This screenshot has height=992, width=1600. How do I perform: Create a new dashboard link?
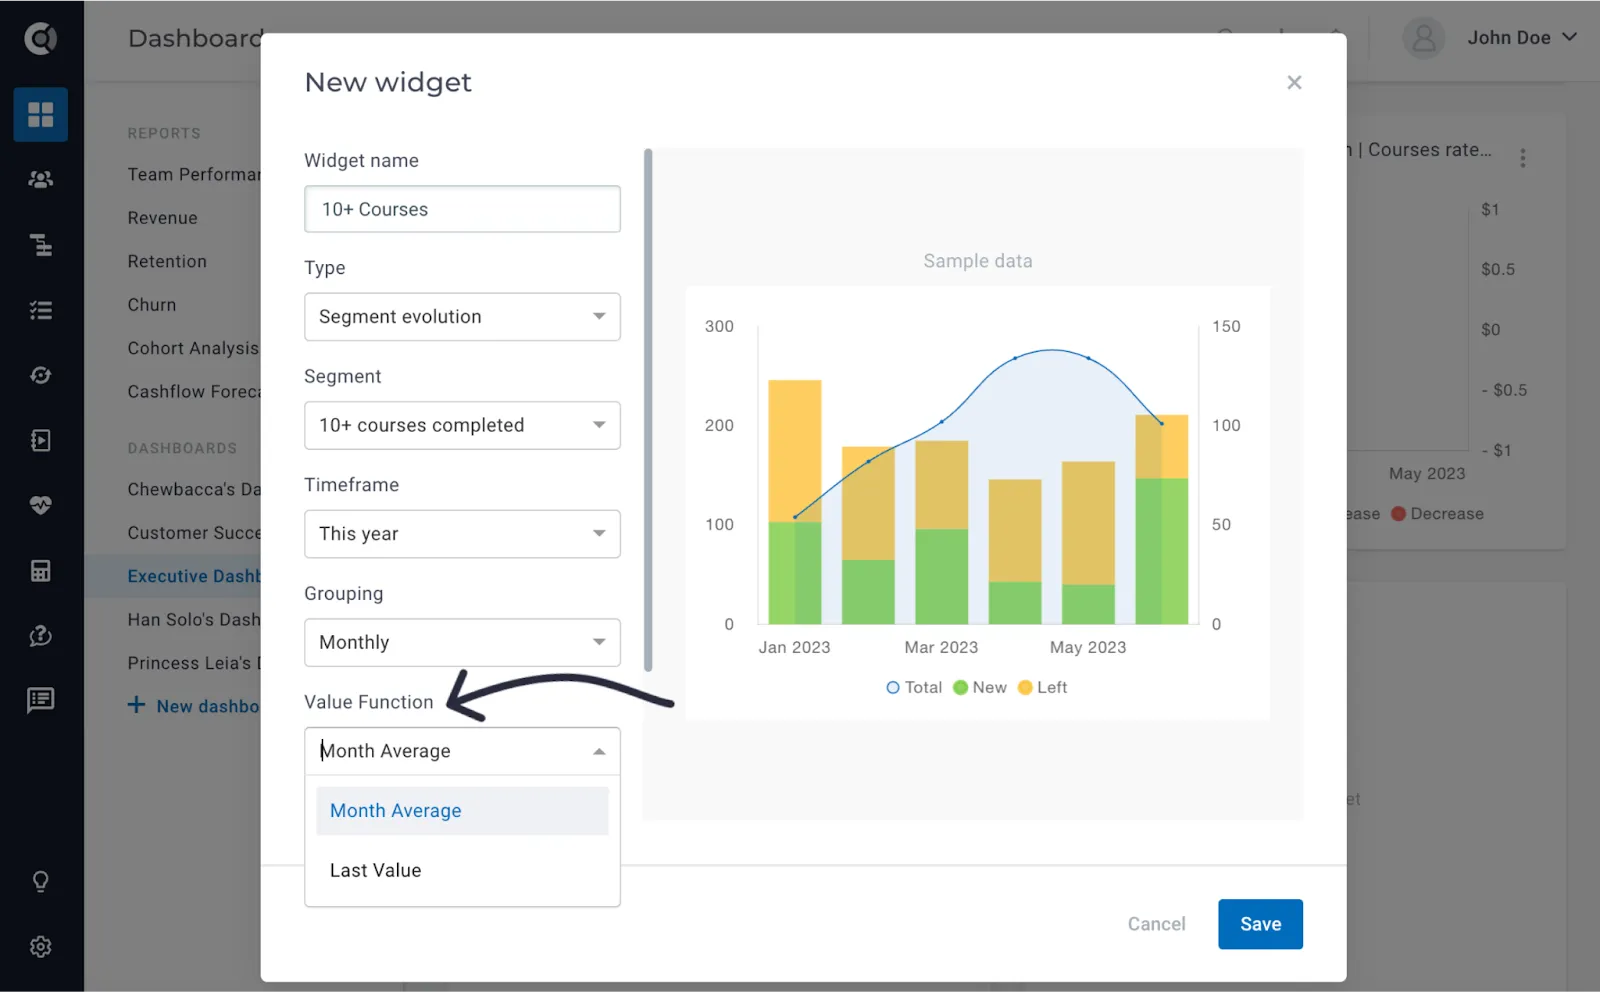[194, 706]
